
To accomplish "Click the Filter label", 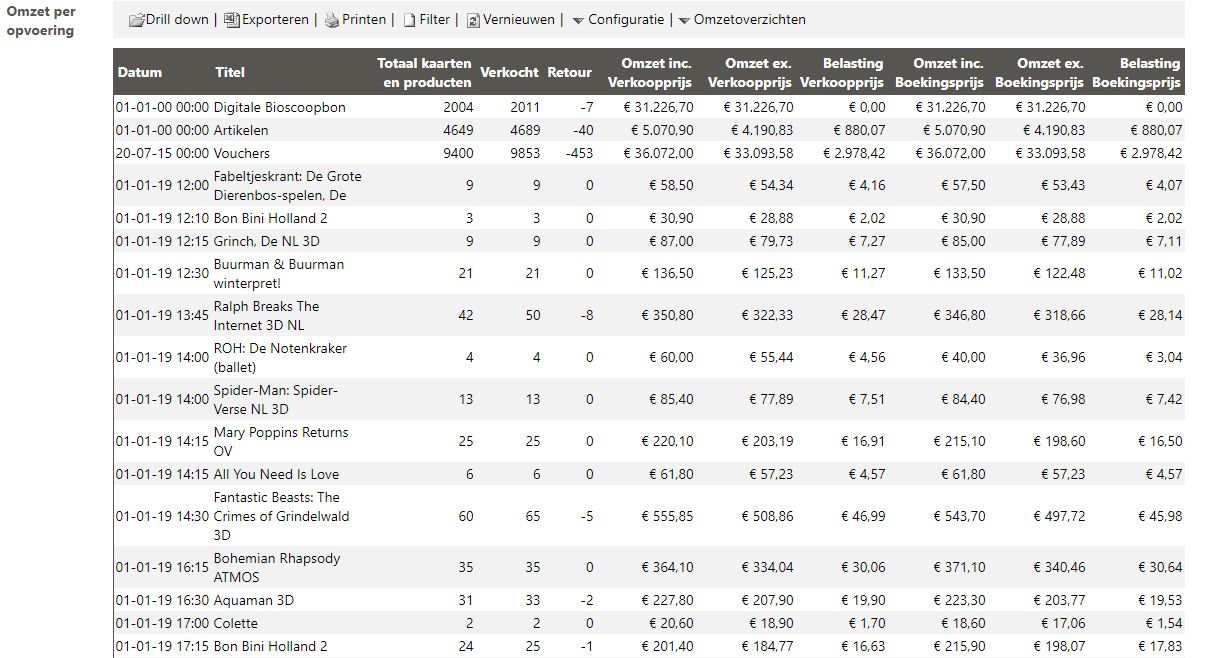I will pos(435,19).
